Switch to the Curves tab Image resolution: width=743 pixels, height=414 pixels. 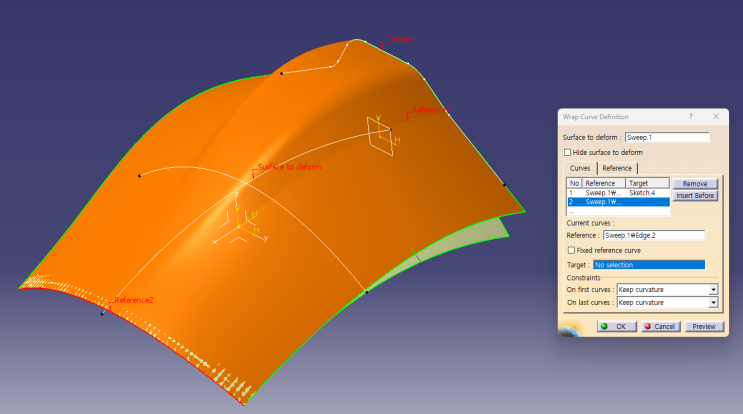pyautogui.click(x=580, y=168)
